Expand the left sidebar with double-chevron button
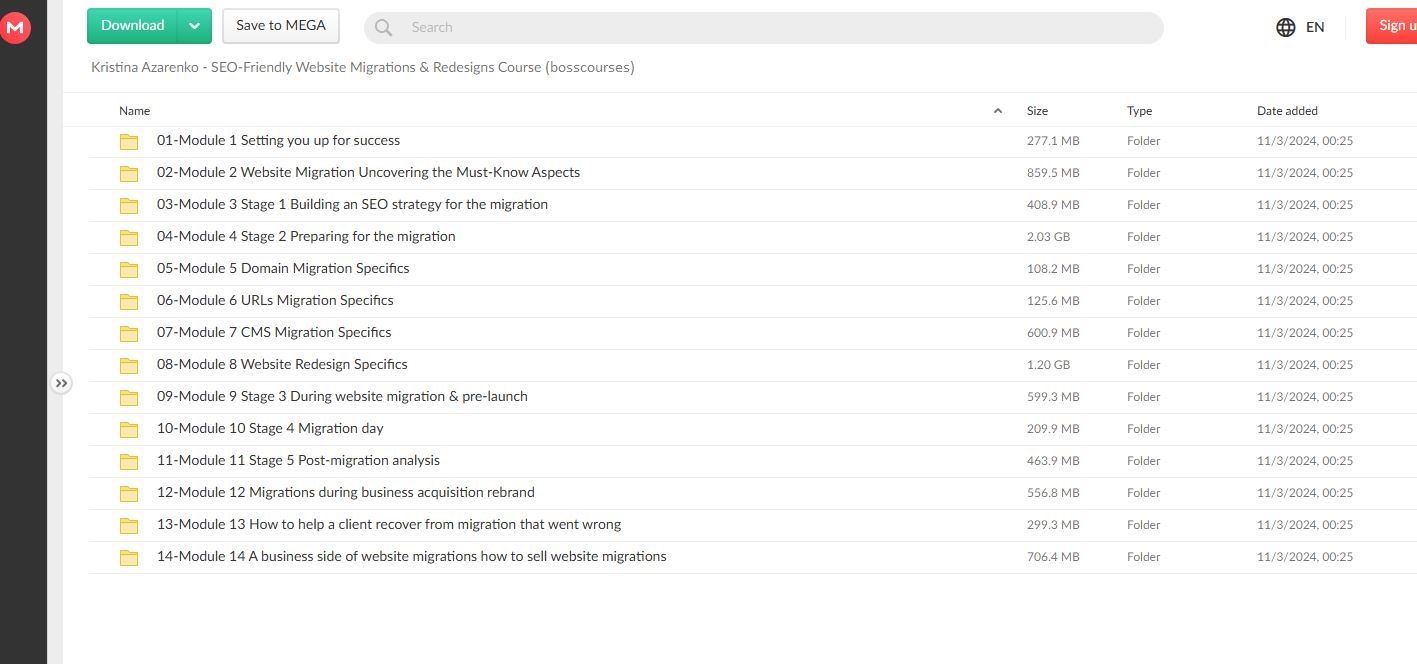 click(62, 383)
